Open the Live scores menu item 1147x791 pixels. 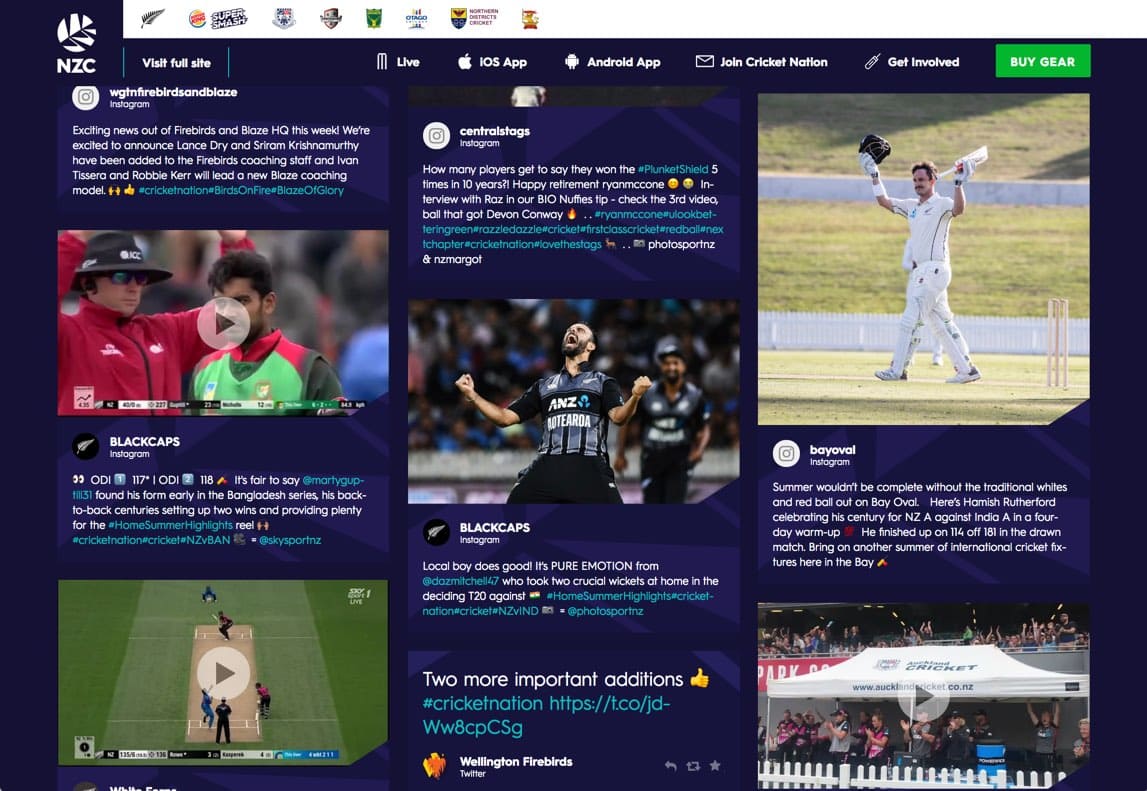pyautogui.click(x=398, y=62)
